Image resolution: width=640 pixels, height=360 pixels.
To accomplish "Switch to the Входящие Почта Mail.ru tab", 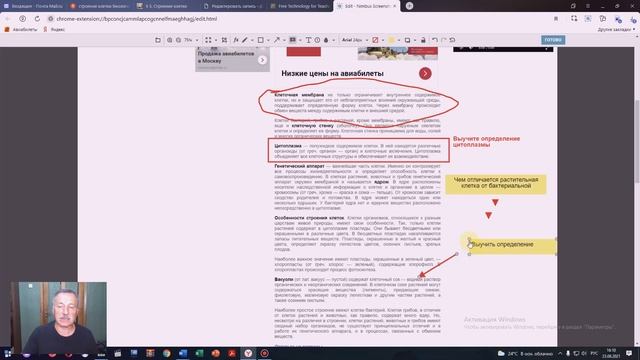I will pos(33,6).
